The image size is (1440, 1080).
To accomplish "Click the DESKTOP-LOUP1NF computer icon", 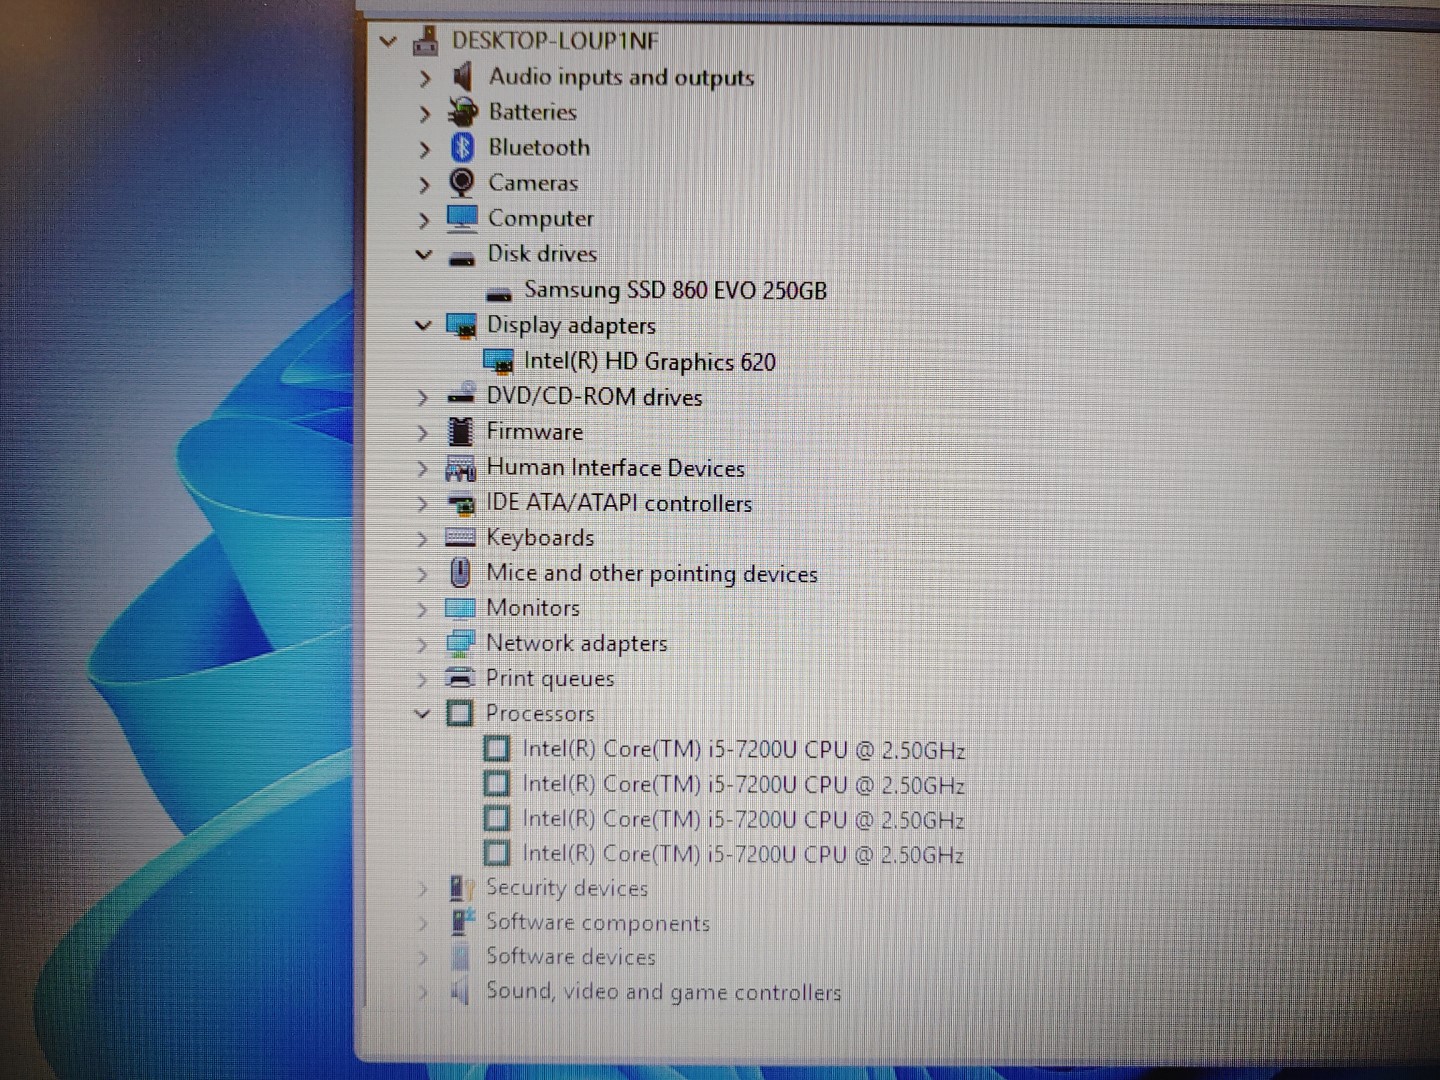I will click(425, 41).
